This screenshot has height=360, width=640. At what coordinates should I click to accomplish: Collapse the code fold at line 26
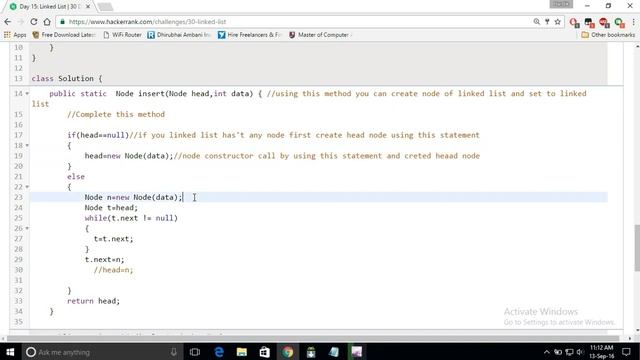click(27, 228)
